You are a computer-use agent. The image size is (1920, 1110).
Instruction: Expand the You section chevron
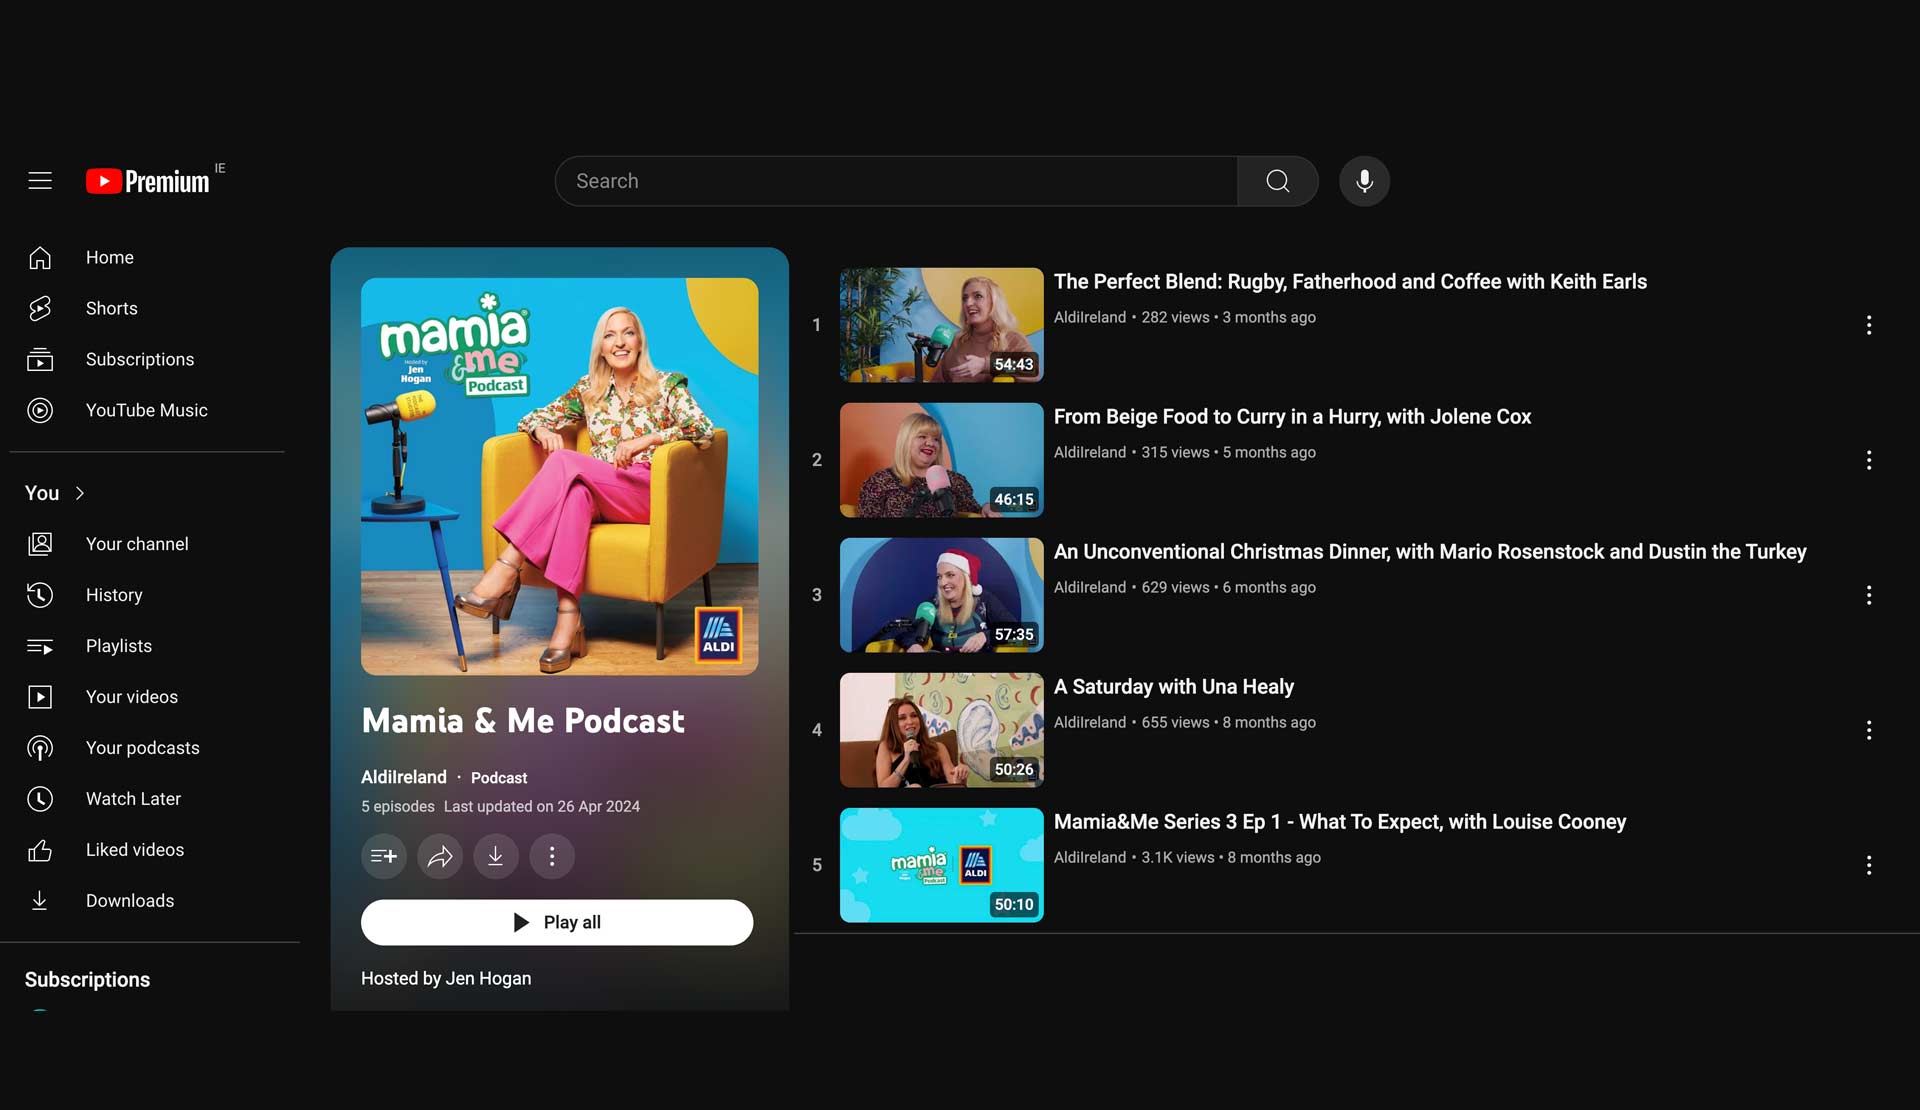point(80,493)
